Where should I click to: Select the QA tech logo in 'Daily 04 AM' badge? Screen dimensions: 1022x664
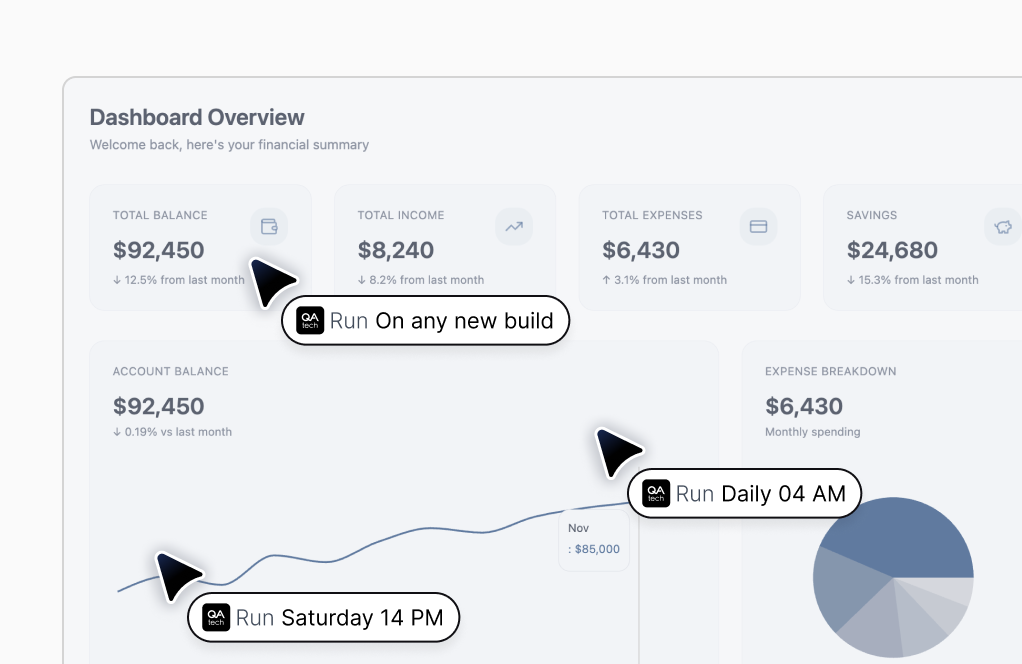point(656,493)
